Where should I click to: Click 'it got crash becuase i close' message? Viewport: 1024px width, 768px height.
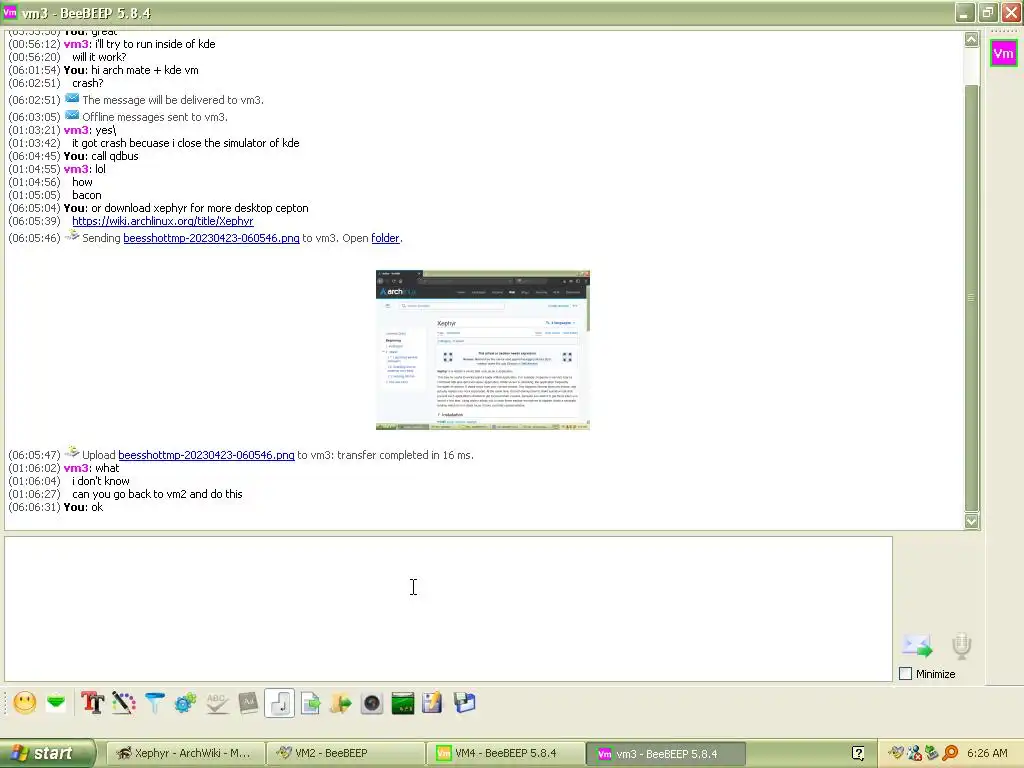pyautogui.click(x=185, y=142)
